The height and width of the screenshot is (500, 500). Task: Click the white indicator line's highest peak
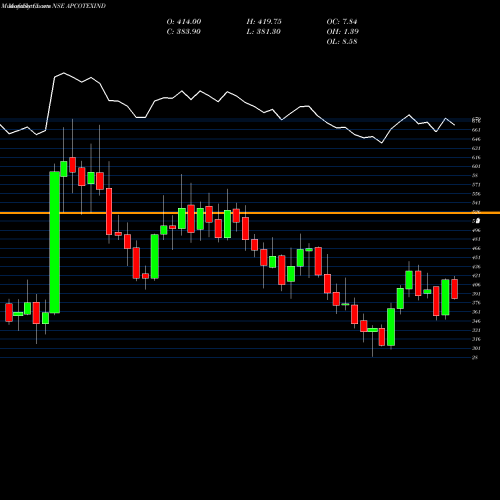click(x=64, y=73)
